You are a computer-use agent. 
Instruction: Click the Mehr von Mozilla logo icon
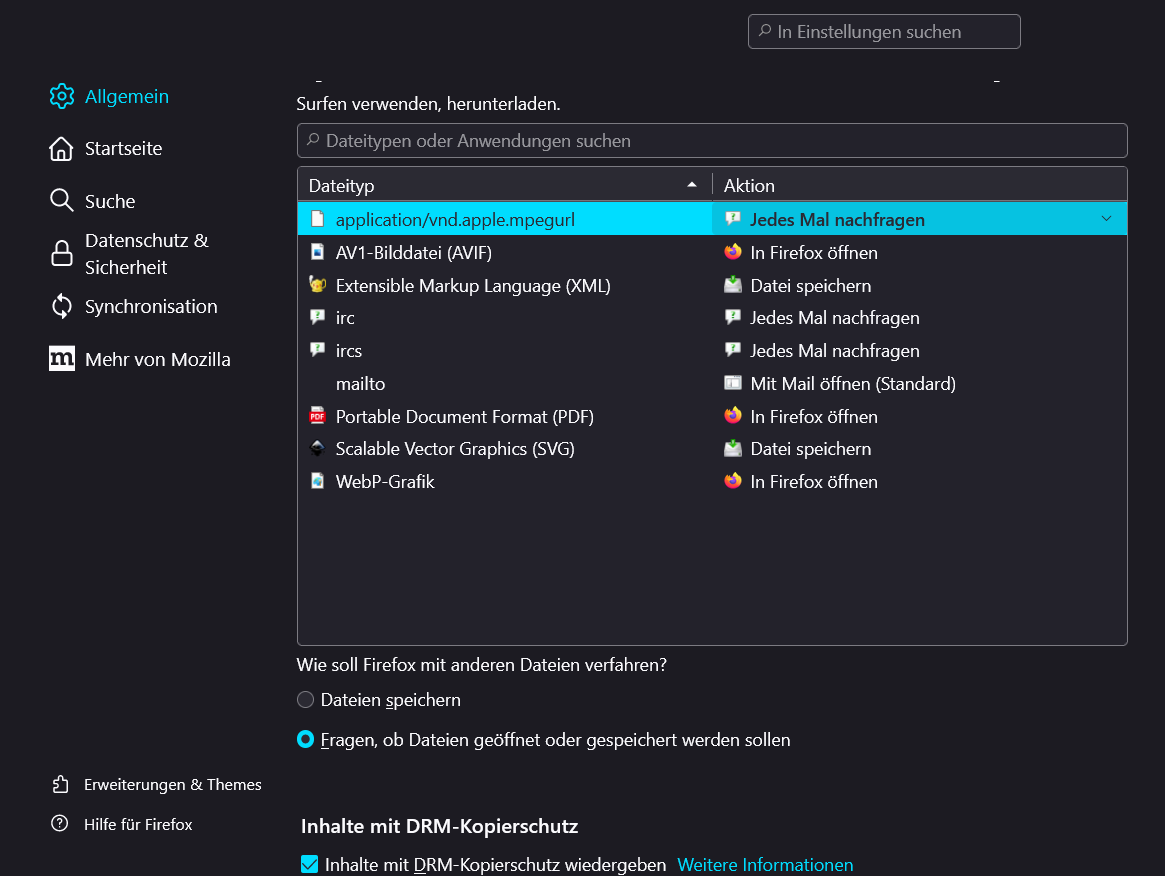62,359
